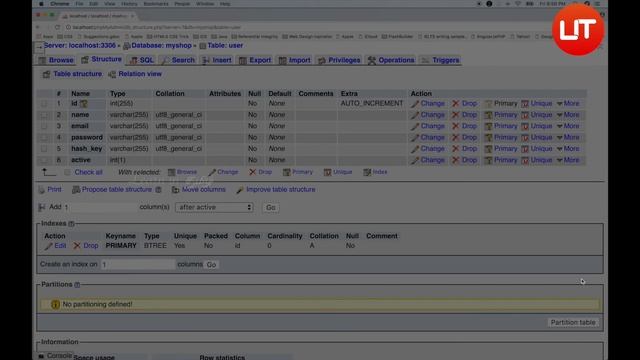This screenshot has height=360, width=640.
Task: Click the Change pencil icon for active row
Action: tap(415, 160)
